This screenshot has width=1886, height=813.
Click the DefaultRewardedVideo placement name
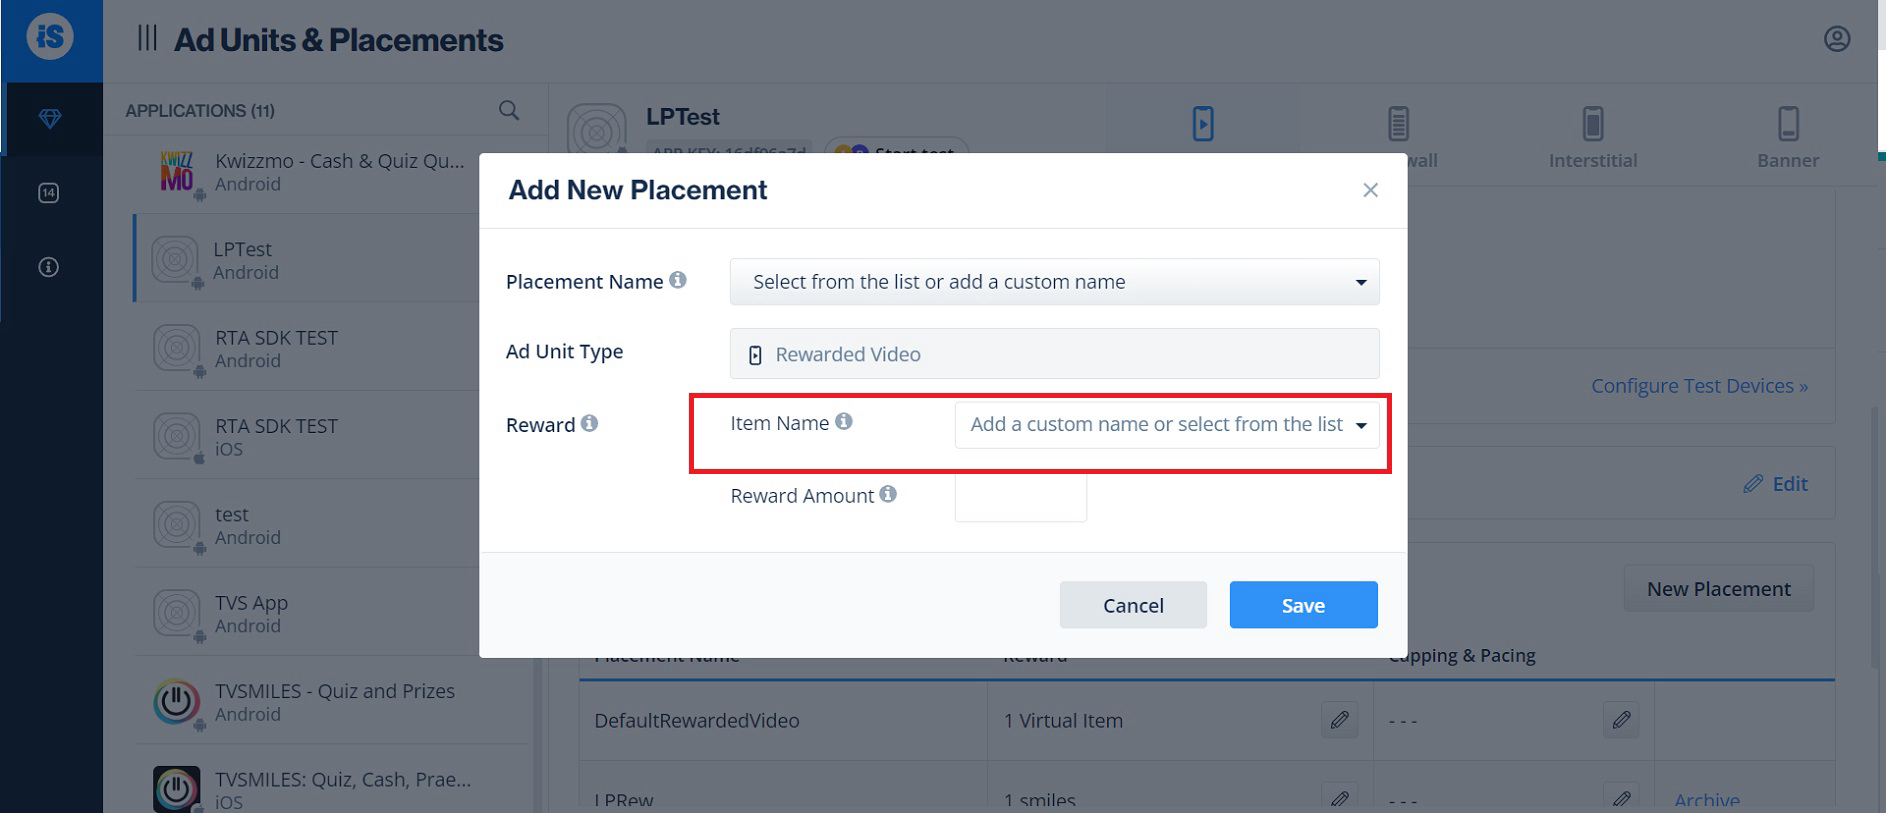click(x=696, y=720)
